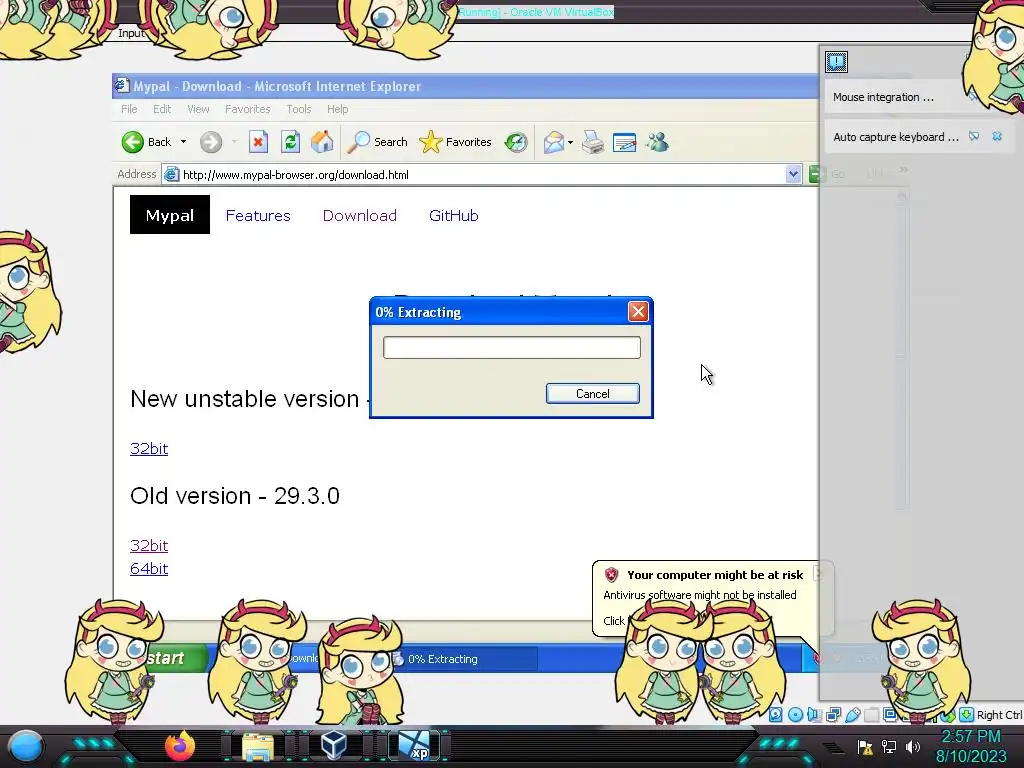This screenshot has height=768, width=1024.
Task: Click the Print icon in IE toolbar
Action: tap(593, 142)
